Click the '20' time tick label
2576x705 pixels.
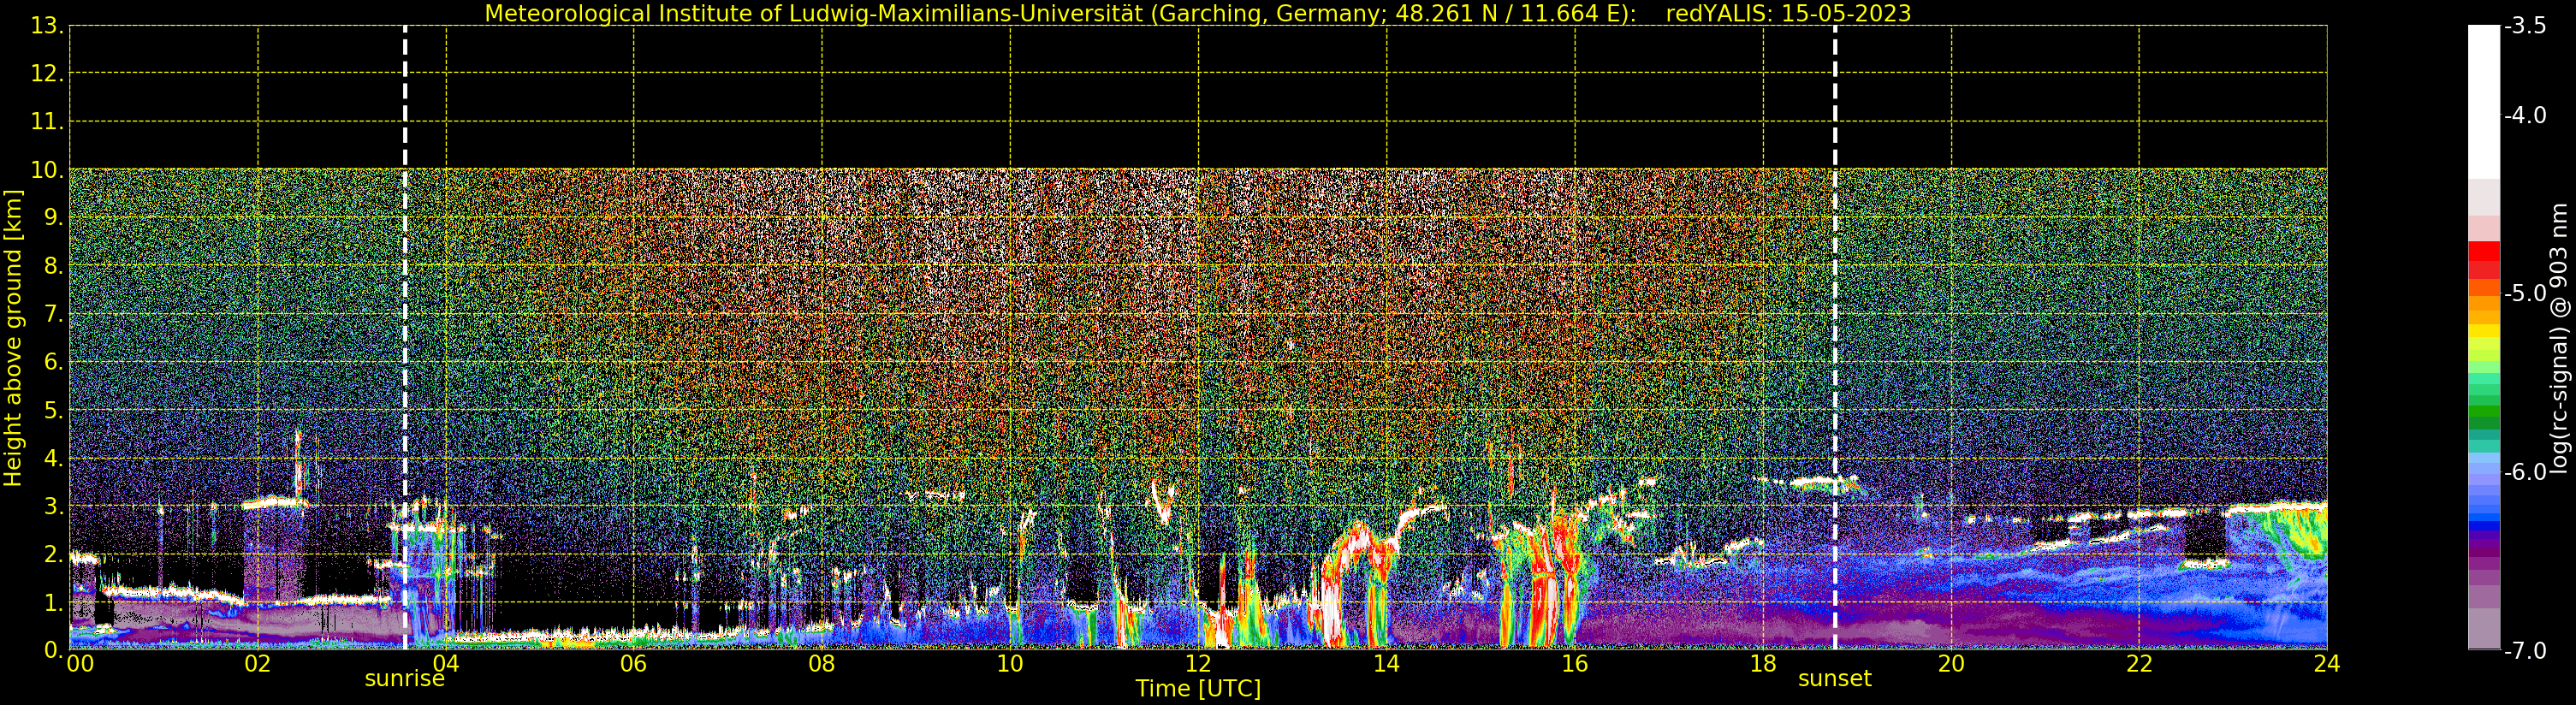click(x=1951, y=663)
